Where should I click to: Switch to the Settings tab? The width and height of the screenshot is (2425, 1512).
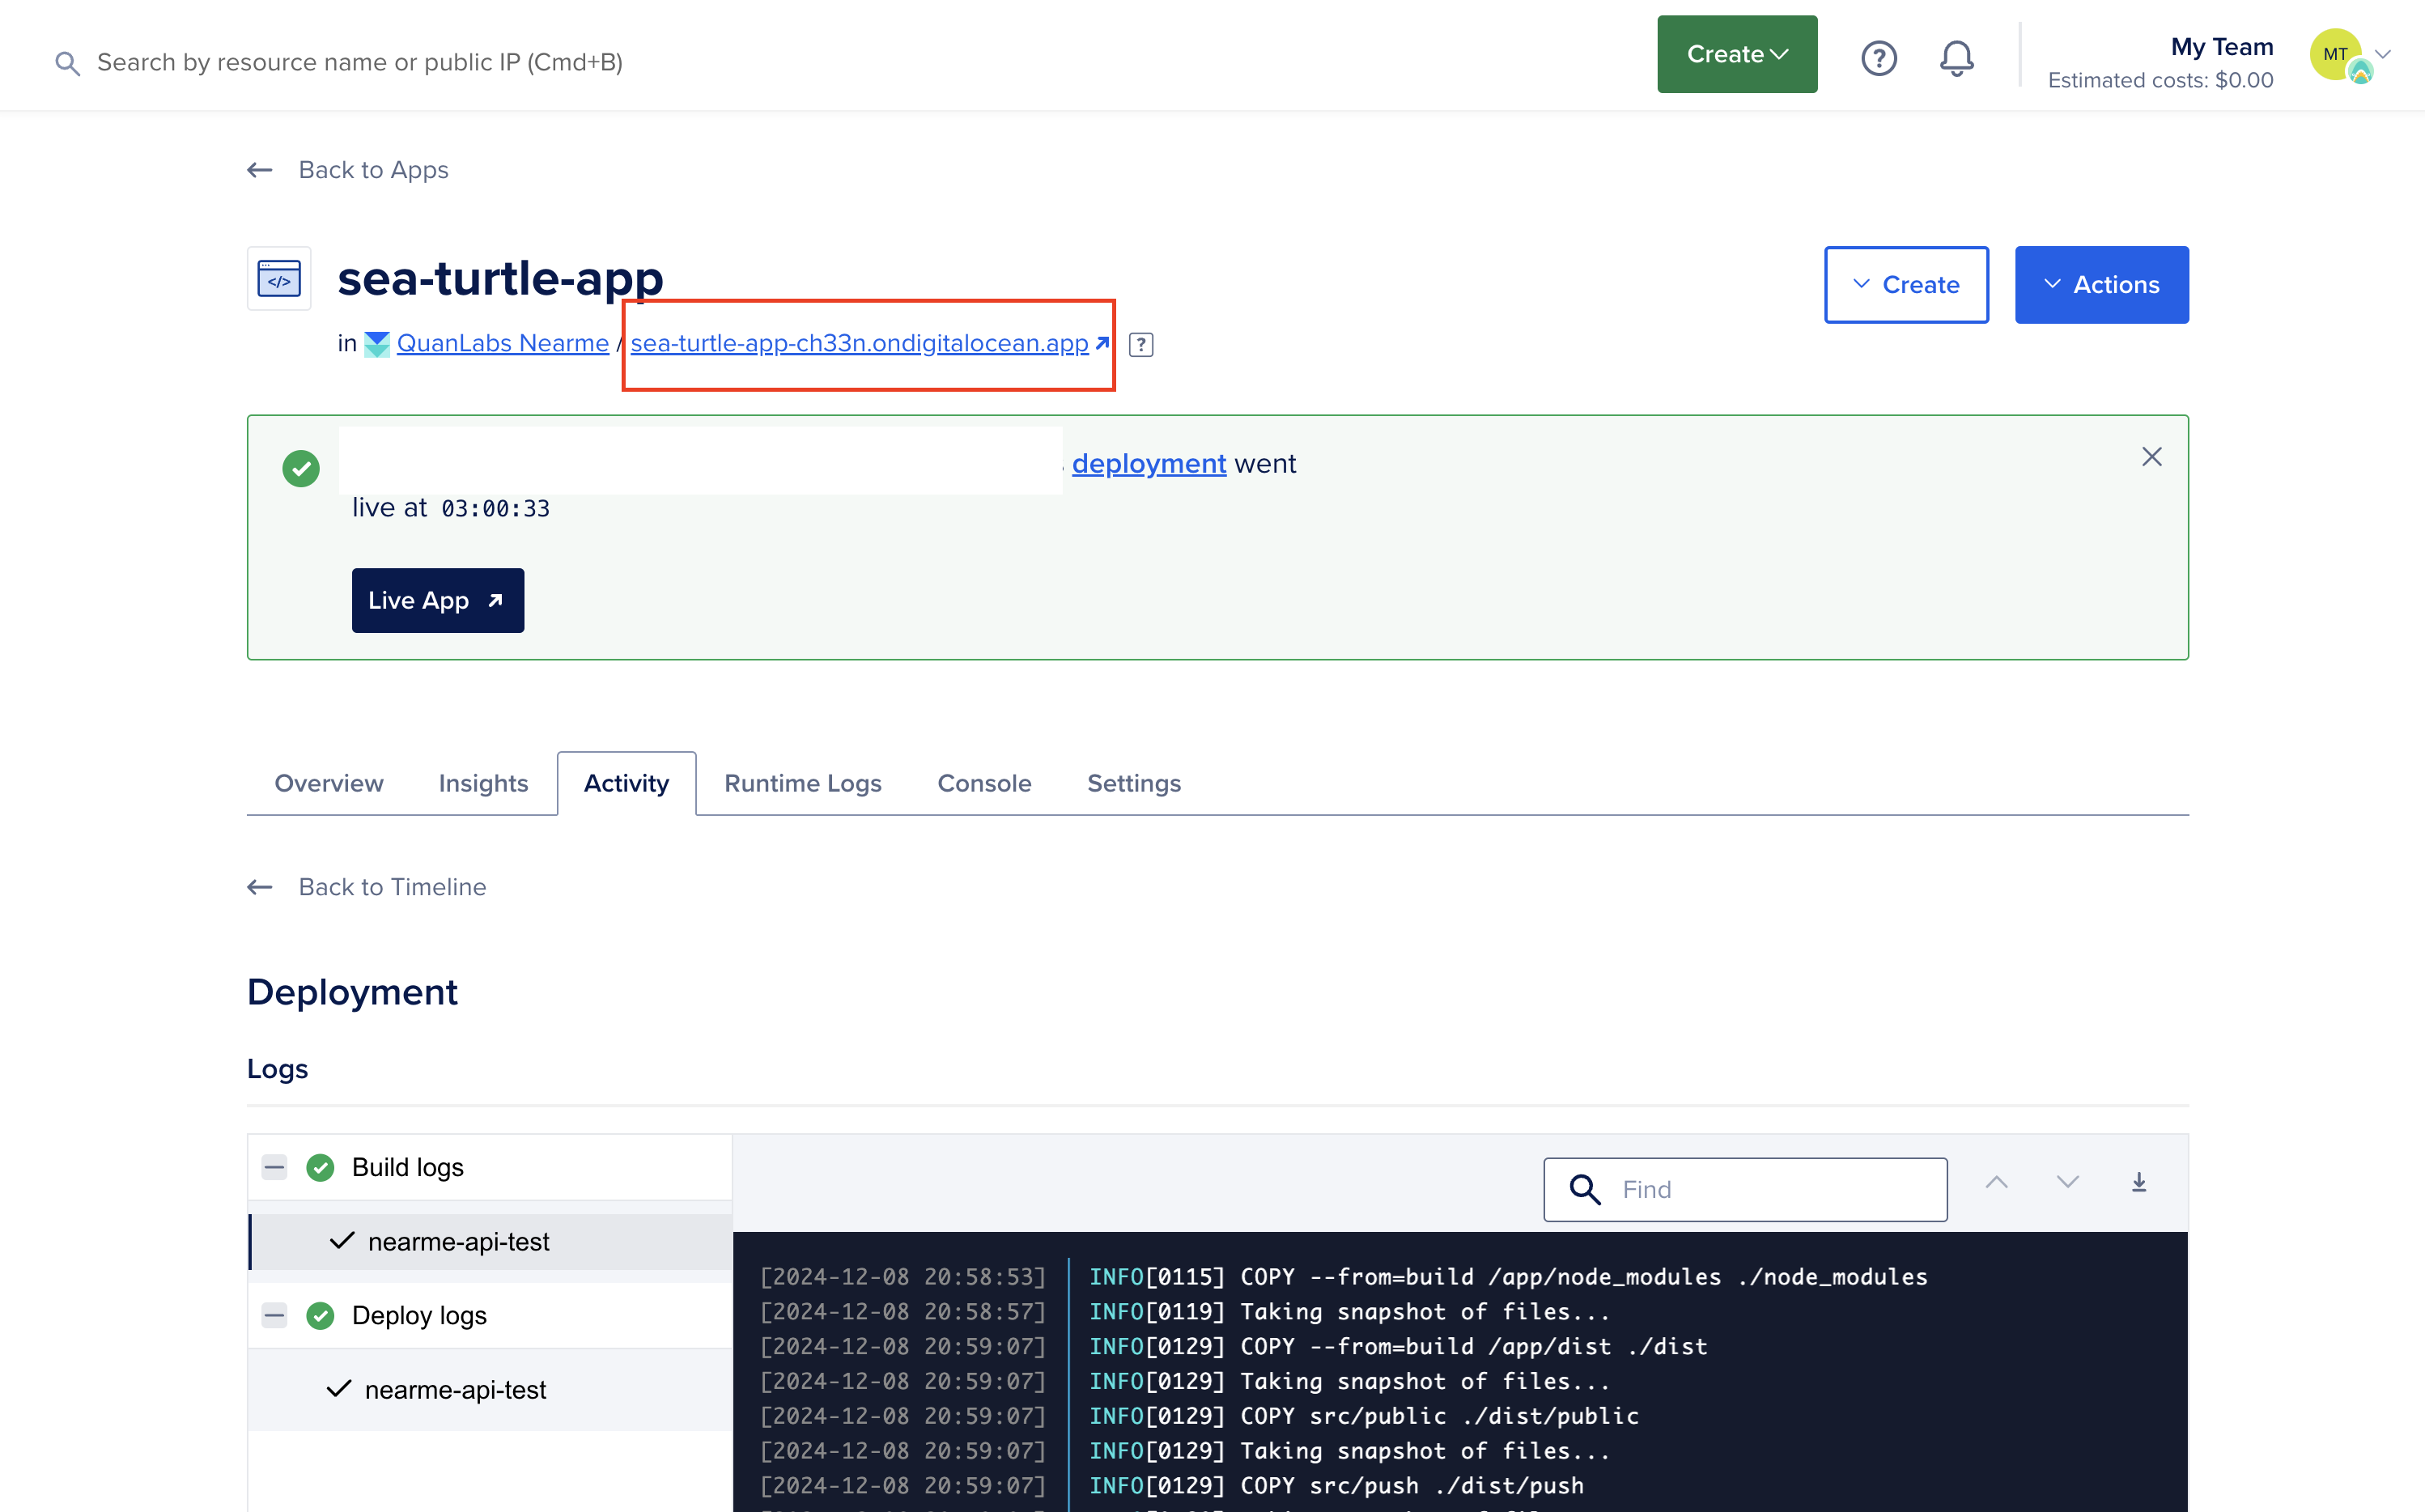click(x=1134, y=782)
